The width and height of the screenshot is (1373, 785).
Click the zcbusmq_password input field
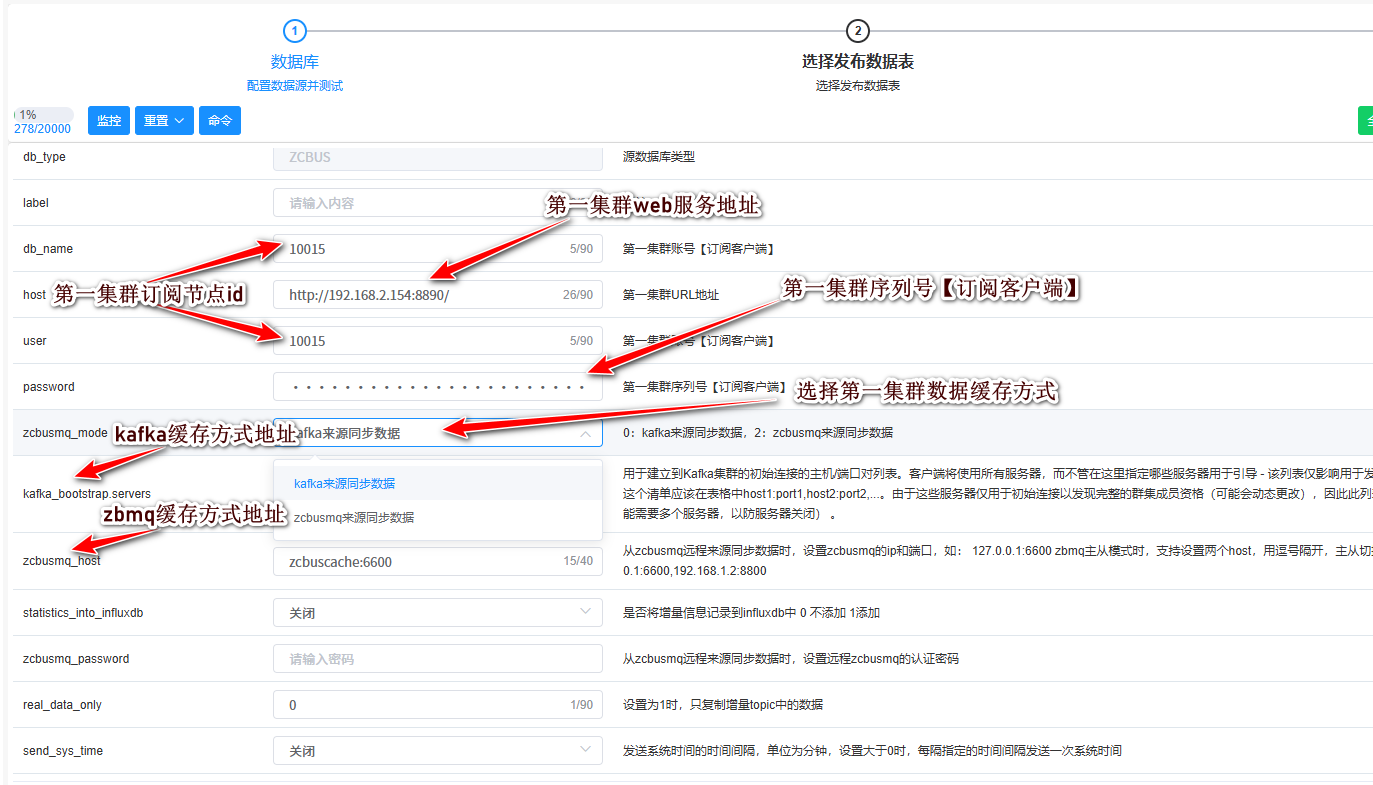(437, 659)
